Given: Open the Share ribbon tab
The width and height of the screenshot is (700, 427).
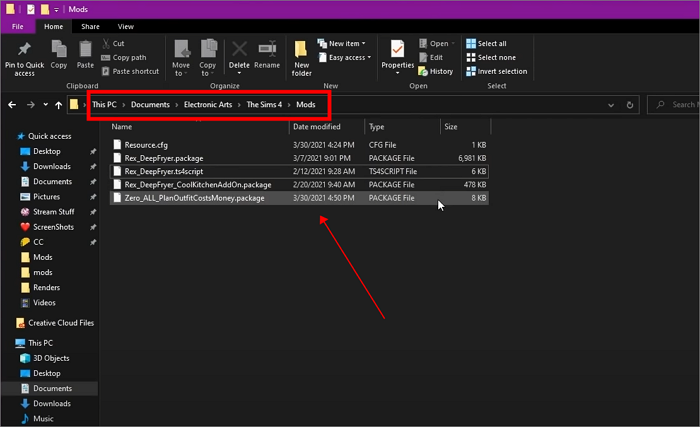Looking at the screenshot, I should 90,26.
